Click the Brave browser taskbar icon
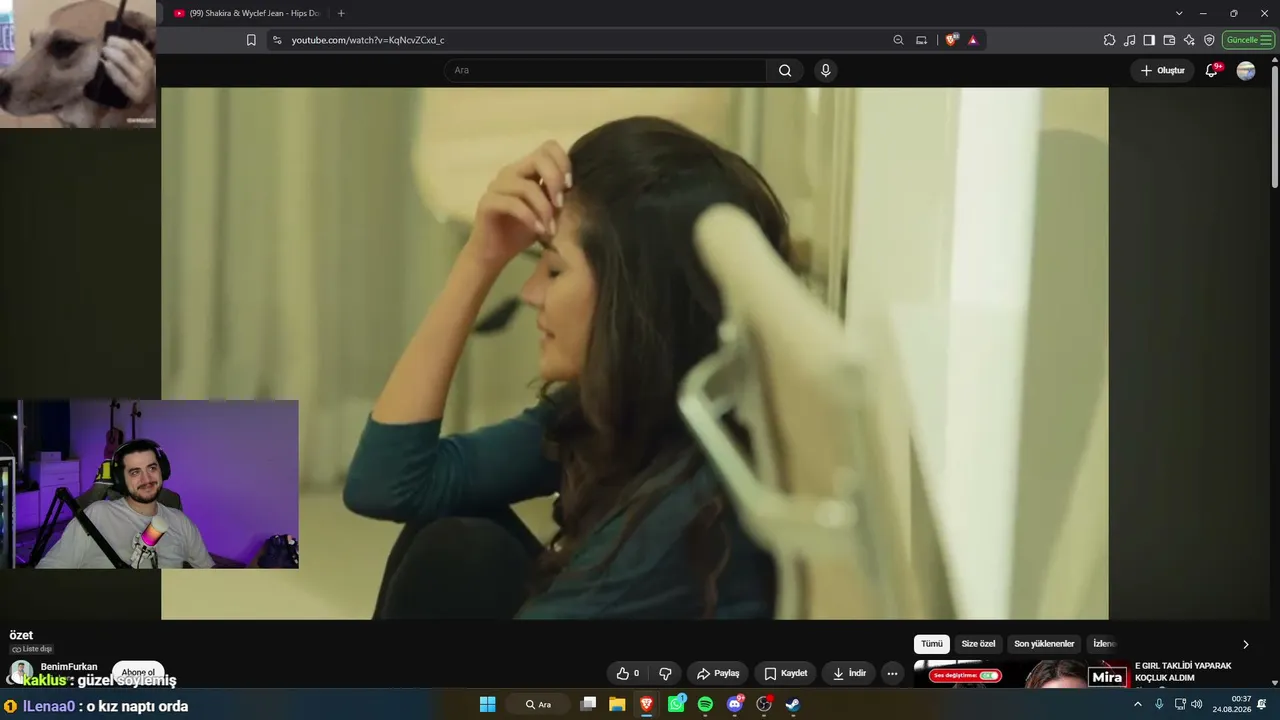 coord(647,704)
